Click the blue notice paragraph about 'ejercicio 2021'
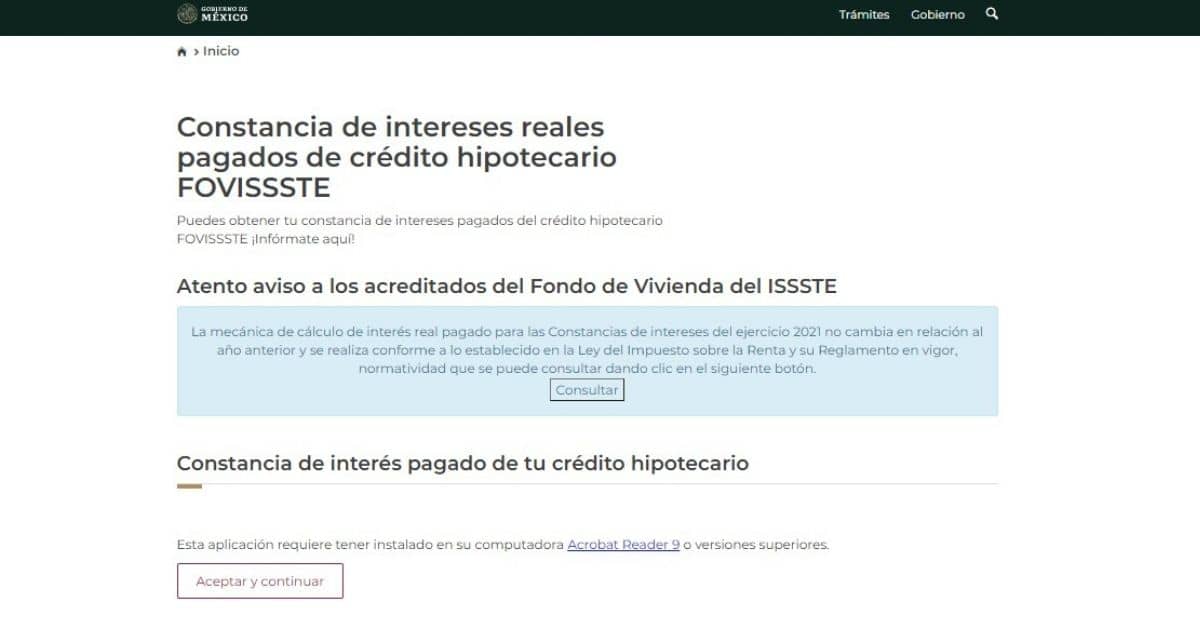The image size is (1200, 628). pyautogui.click(x=587, y=349)
